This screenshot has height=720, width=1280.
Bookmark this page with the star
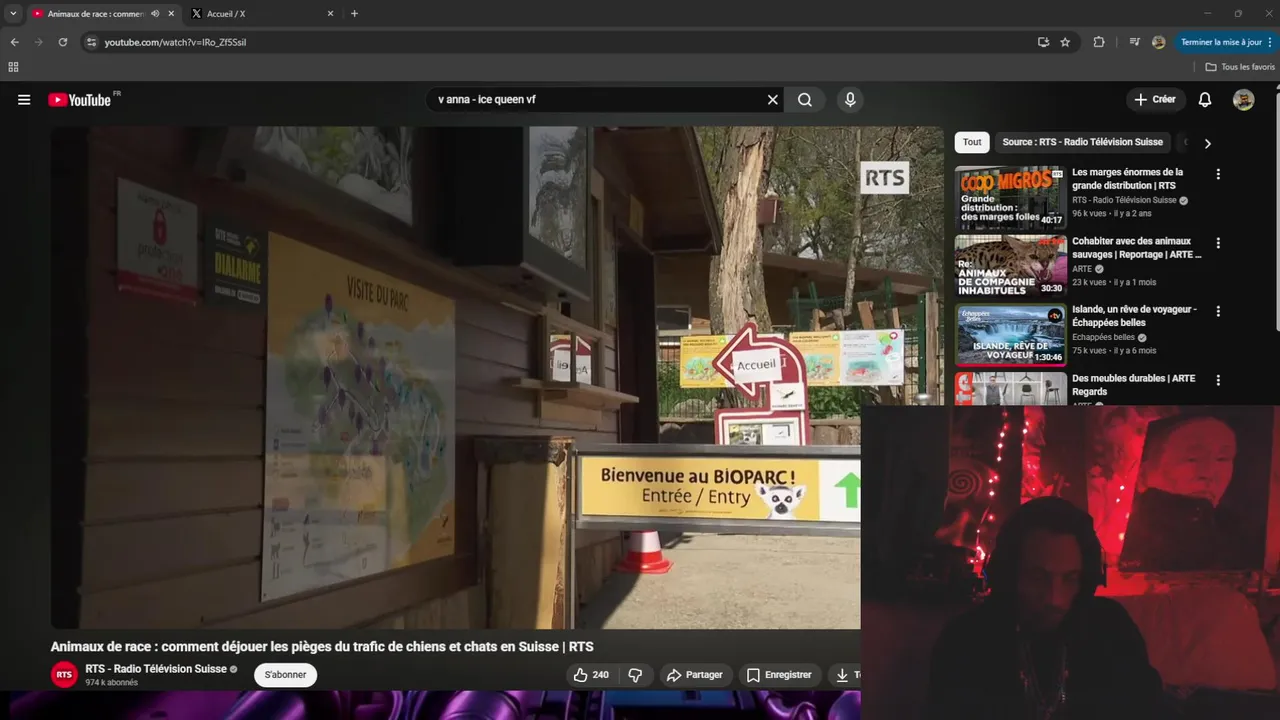1065,42
